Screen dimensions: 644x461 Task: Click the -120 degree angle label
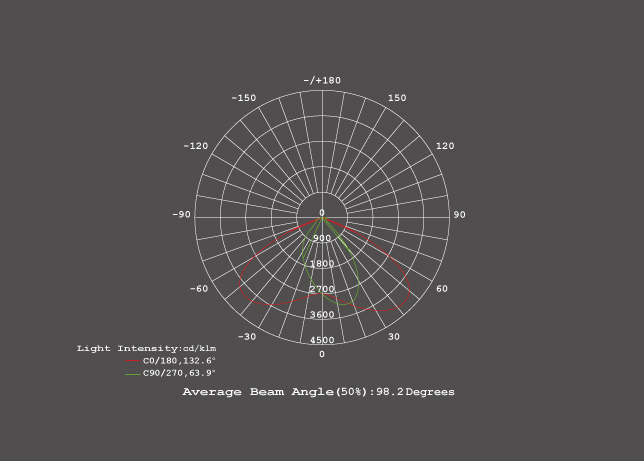tap(196, 146)
